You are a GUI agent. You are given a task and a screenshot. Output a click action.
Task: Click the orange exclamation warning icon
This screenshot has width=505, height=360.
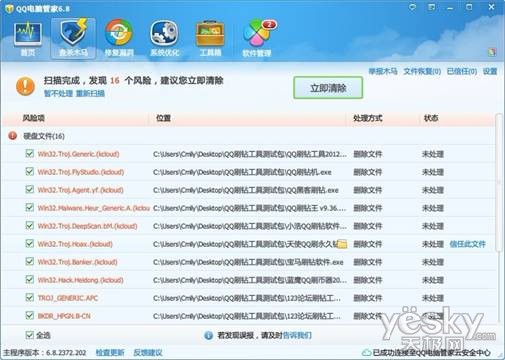coord(25,86)
